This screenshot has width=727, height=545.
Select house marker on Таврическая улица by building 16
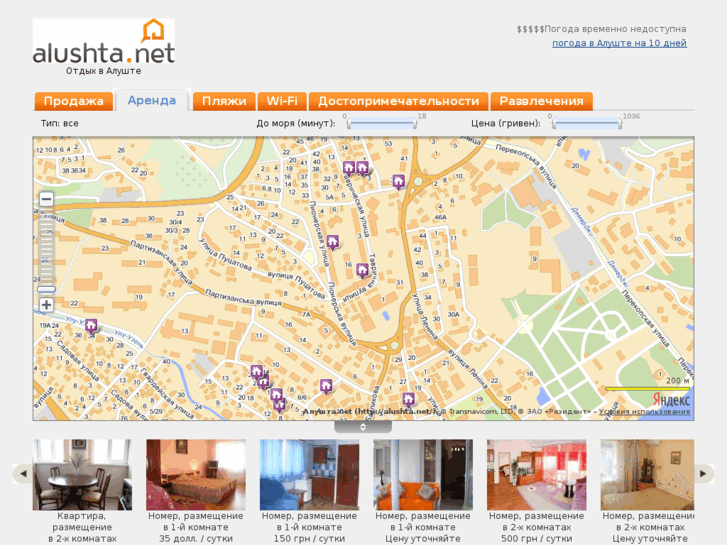coord(362,270)
